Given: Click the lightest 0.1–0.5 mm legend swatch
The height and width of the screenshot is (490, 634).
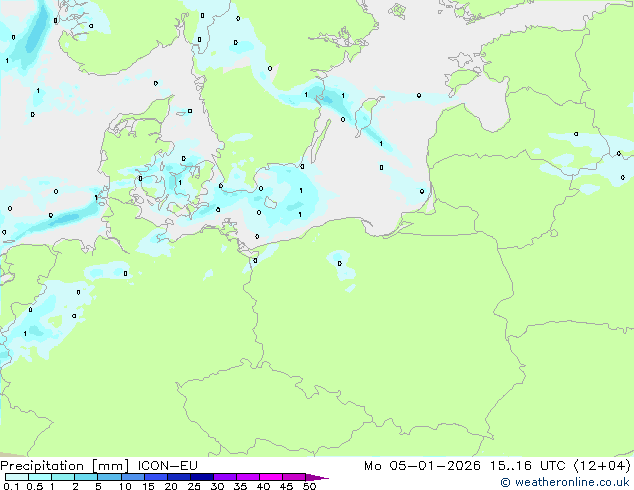Looking at the screenshot, I should pyautogui.click(x=17, y=477).
